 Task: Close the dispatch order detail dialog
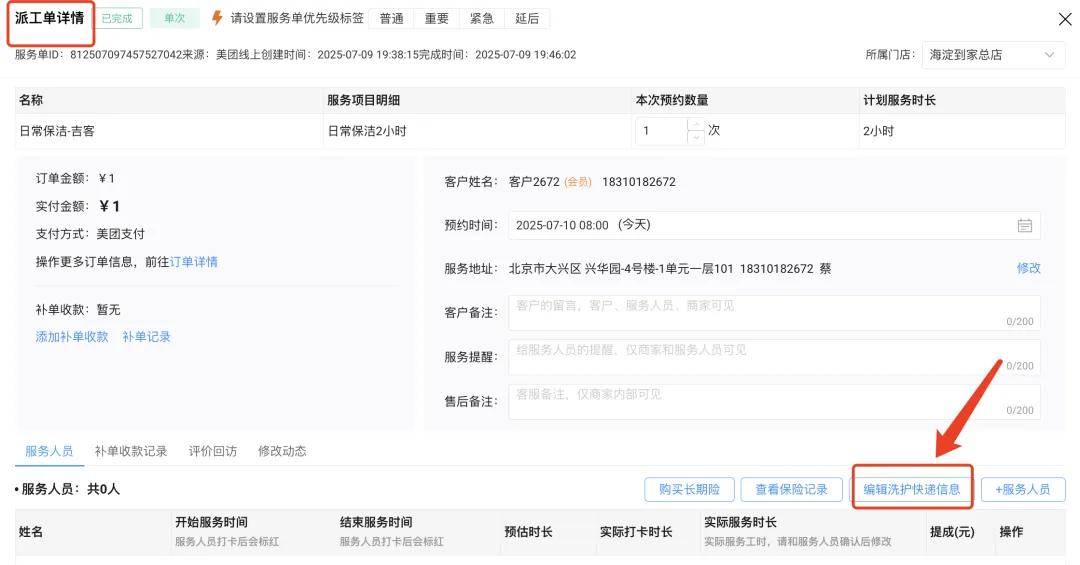(x=1065, y=19)
